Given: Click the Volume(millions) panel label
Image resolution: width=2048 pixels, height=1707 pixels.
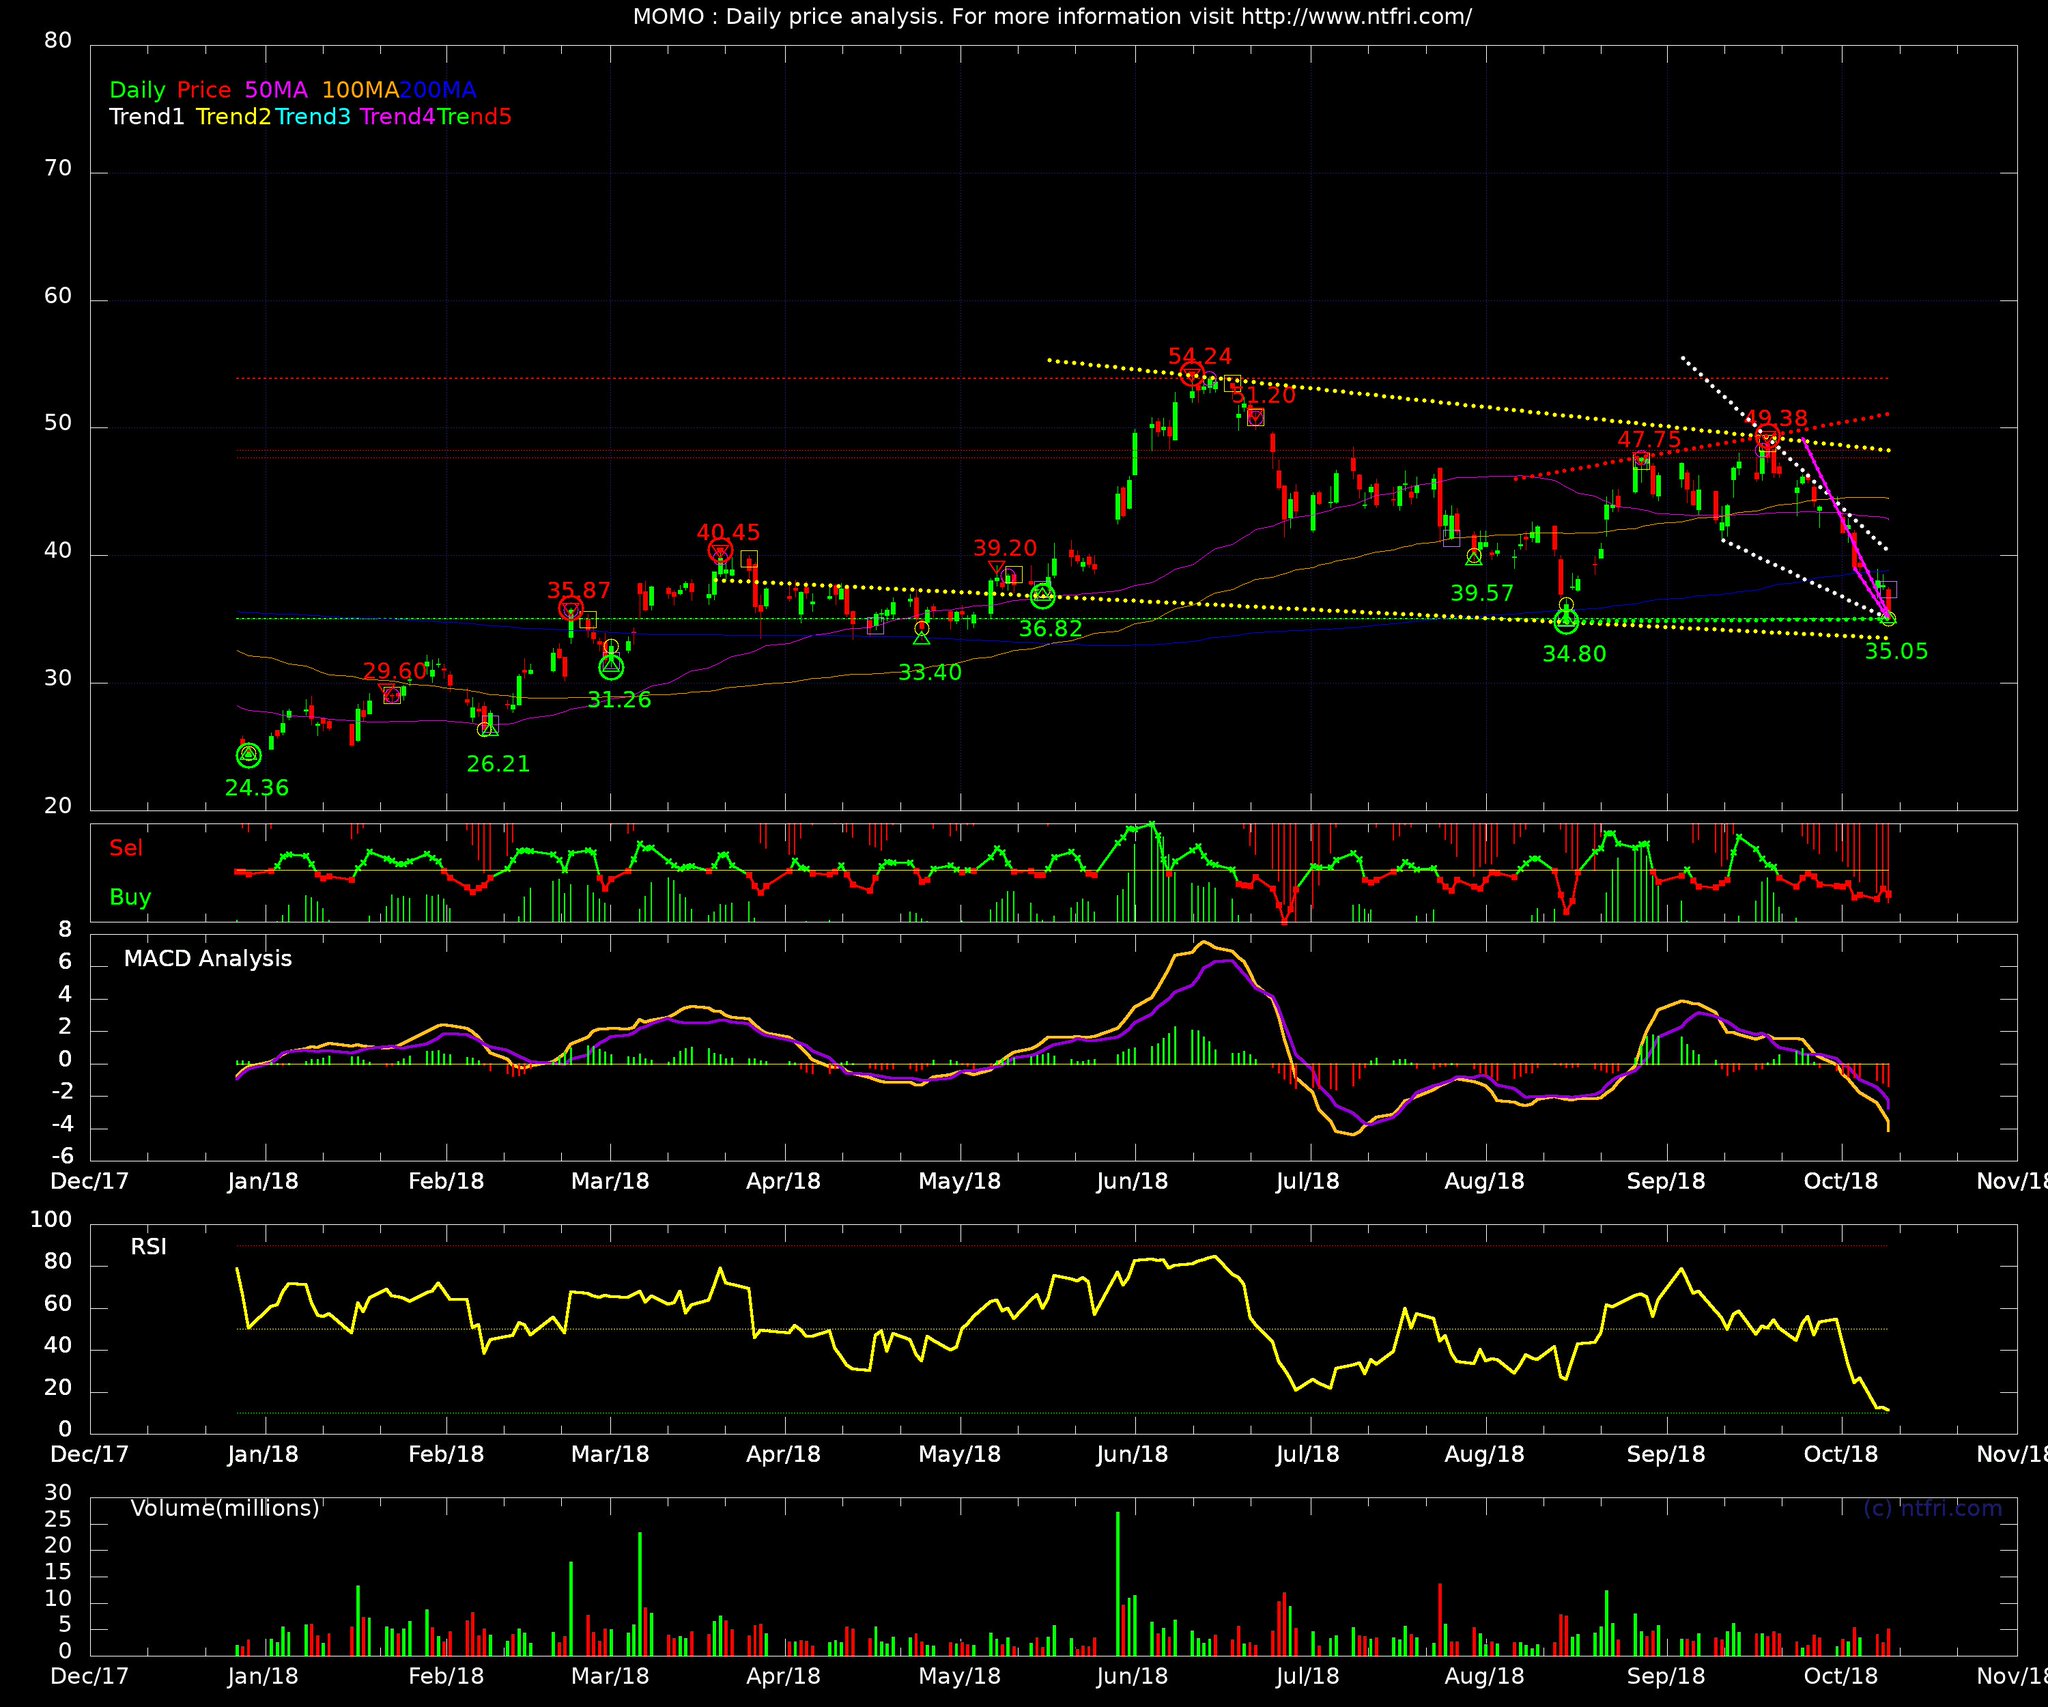Looking at the screenshot, I should click(x=225, y=1508).
